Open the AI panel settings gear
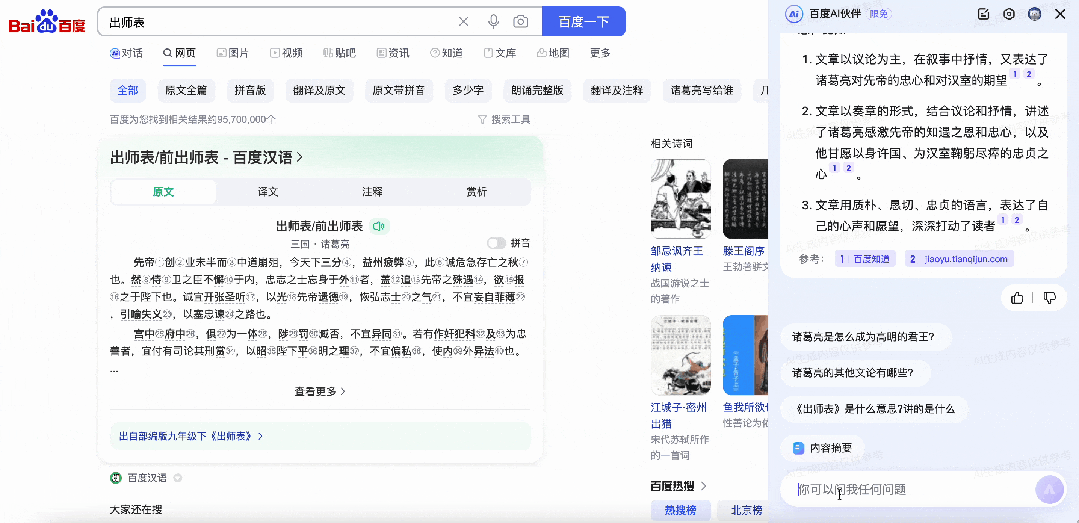 pos(1009,14)
